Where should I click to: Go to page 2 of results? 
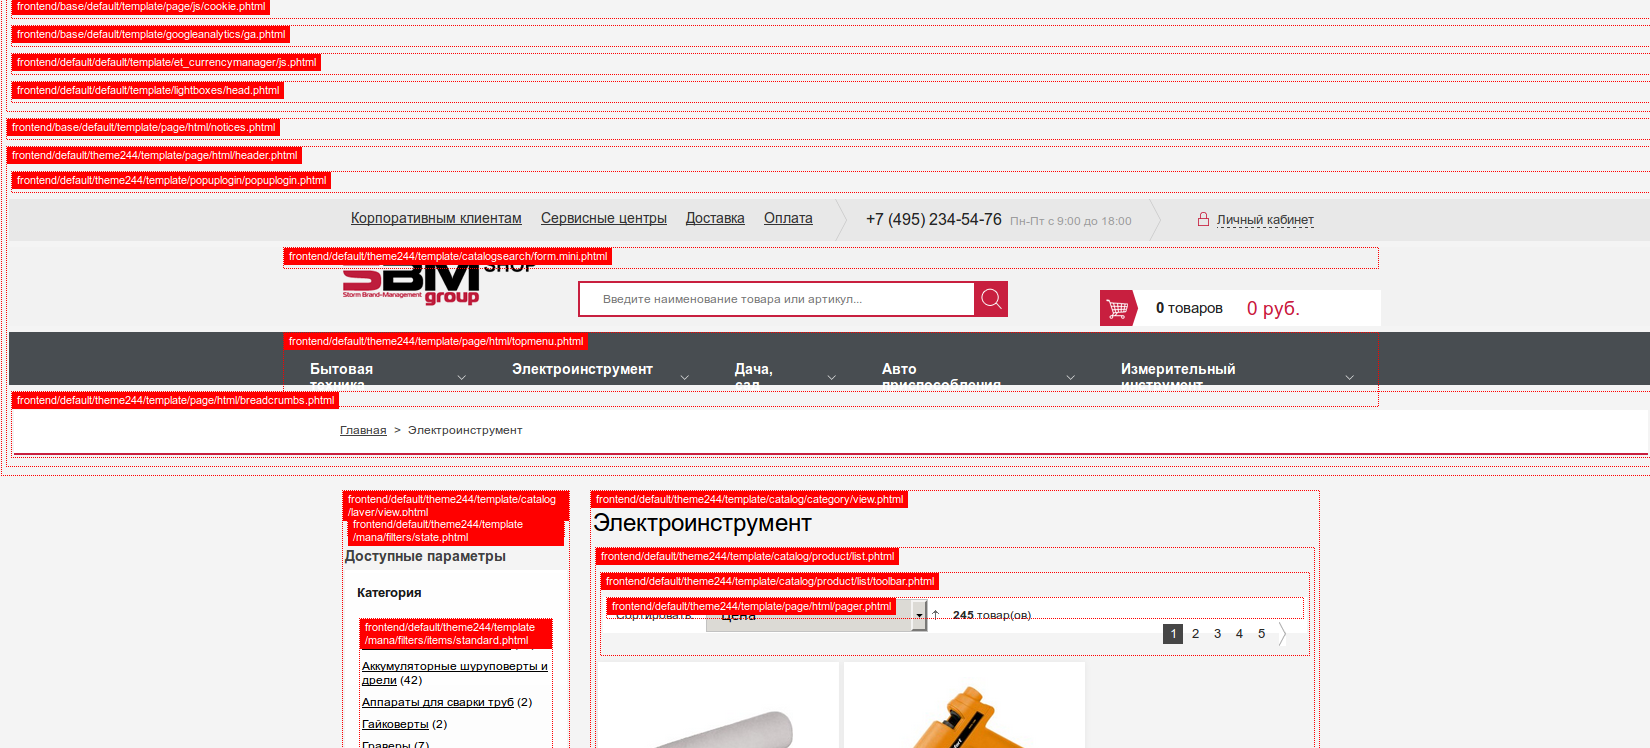[1195, 634]
